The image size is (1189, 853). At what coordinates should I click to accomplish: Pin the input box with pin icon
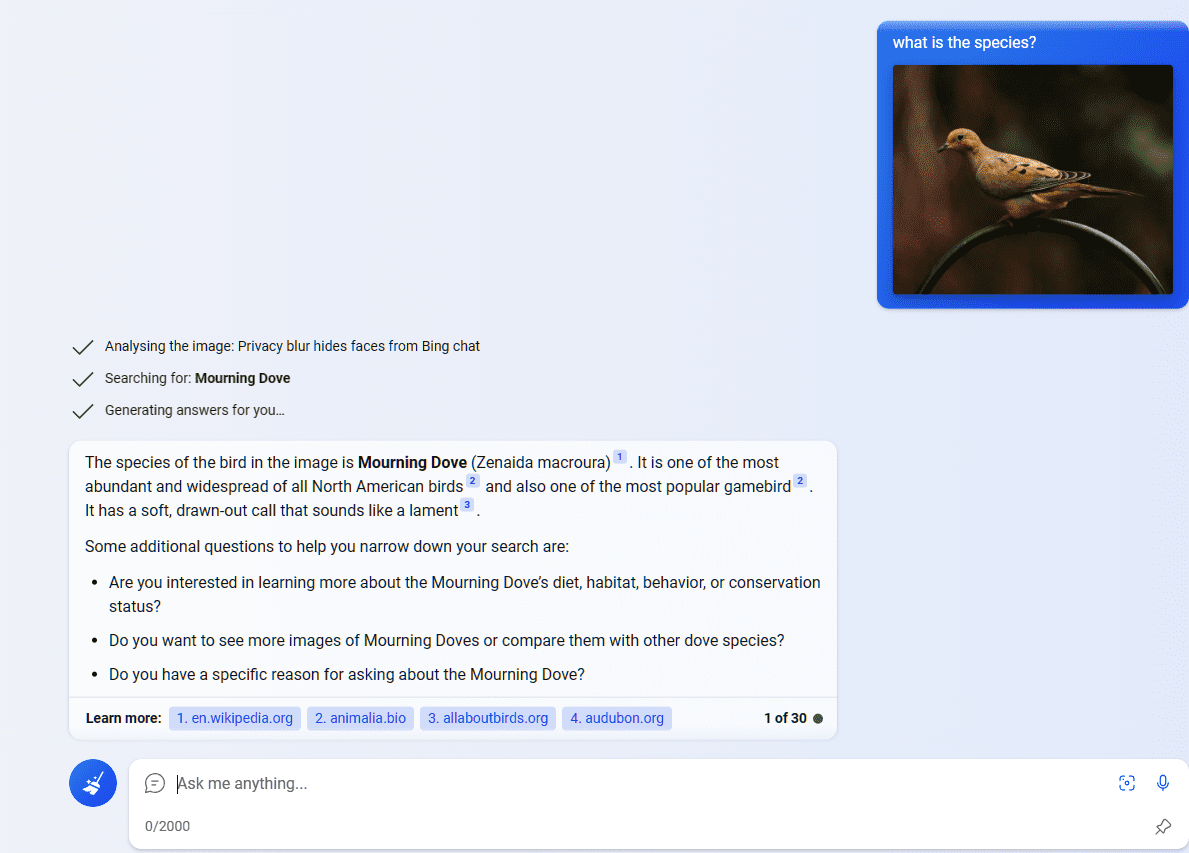(1162, 826)
